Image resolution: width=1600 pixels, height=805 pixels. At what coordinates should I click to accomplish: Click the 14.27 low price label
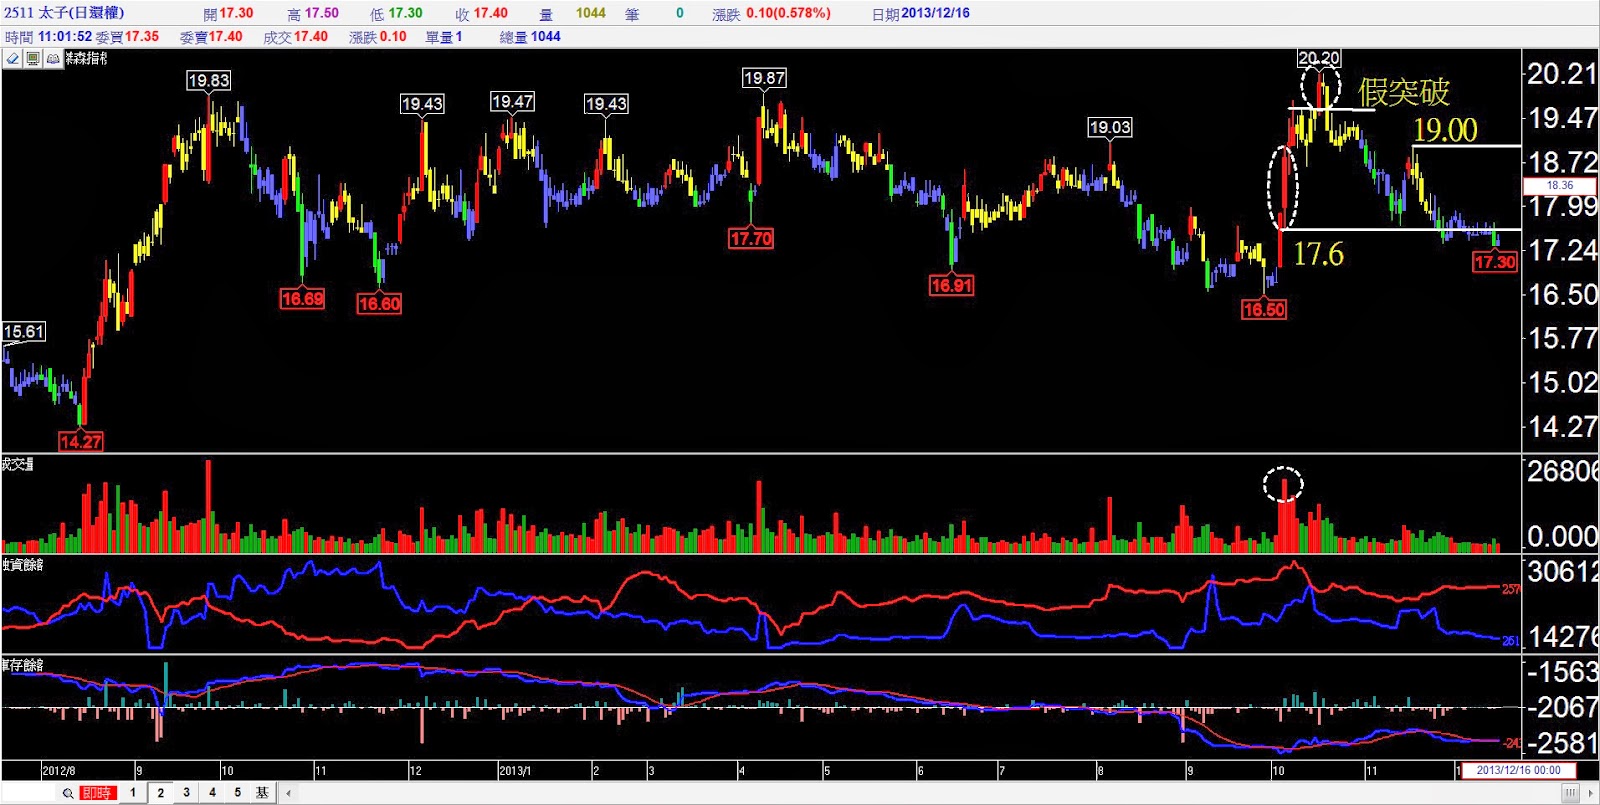(80, 442)
